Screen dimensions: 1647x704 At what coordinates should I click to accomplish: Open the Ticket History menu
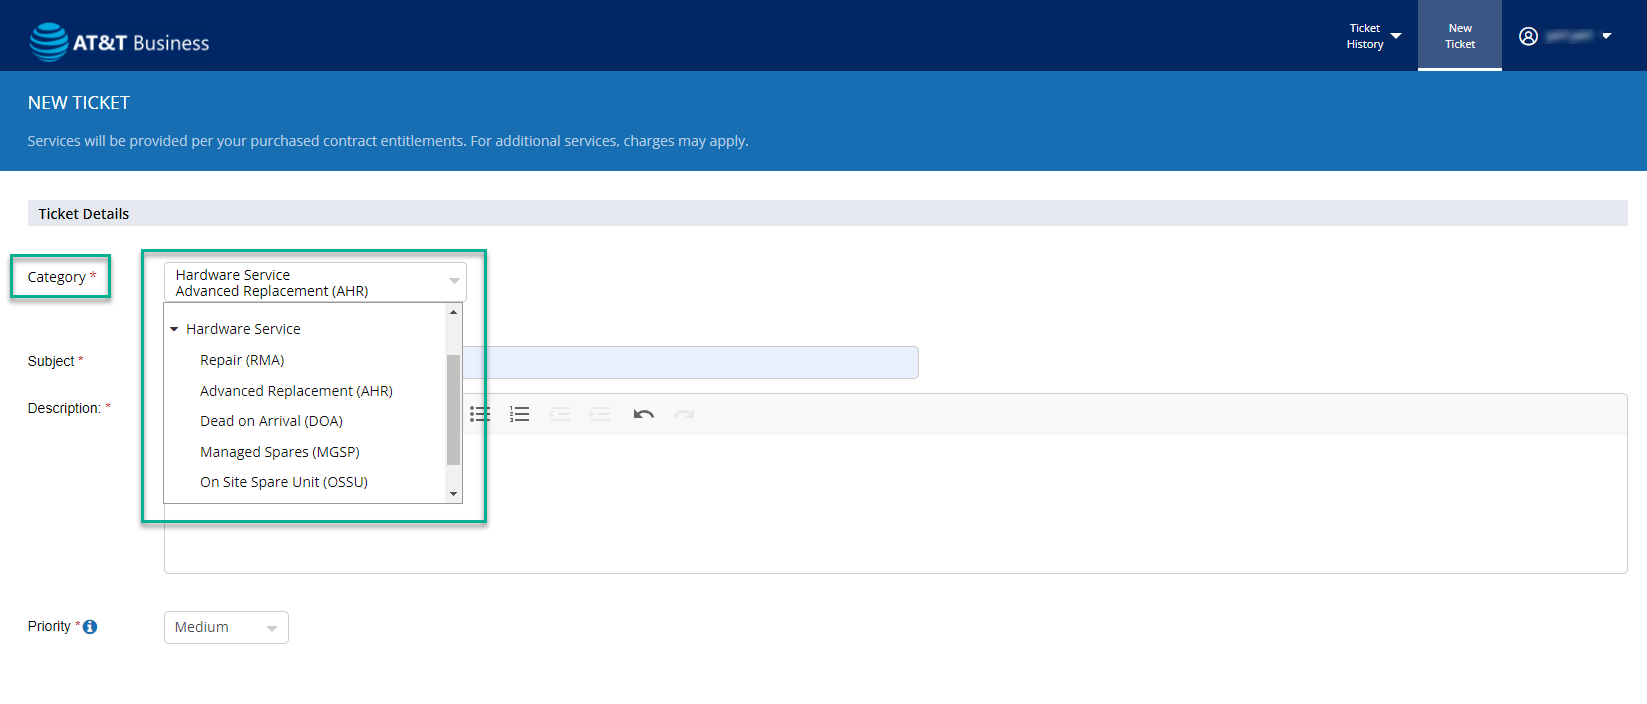click(x=1374, y=36)
